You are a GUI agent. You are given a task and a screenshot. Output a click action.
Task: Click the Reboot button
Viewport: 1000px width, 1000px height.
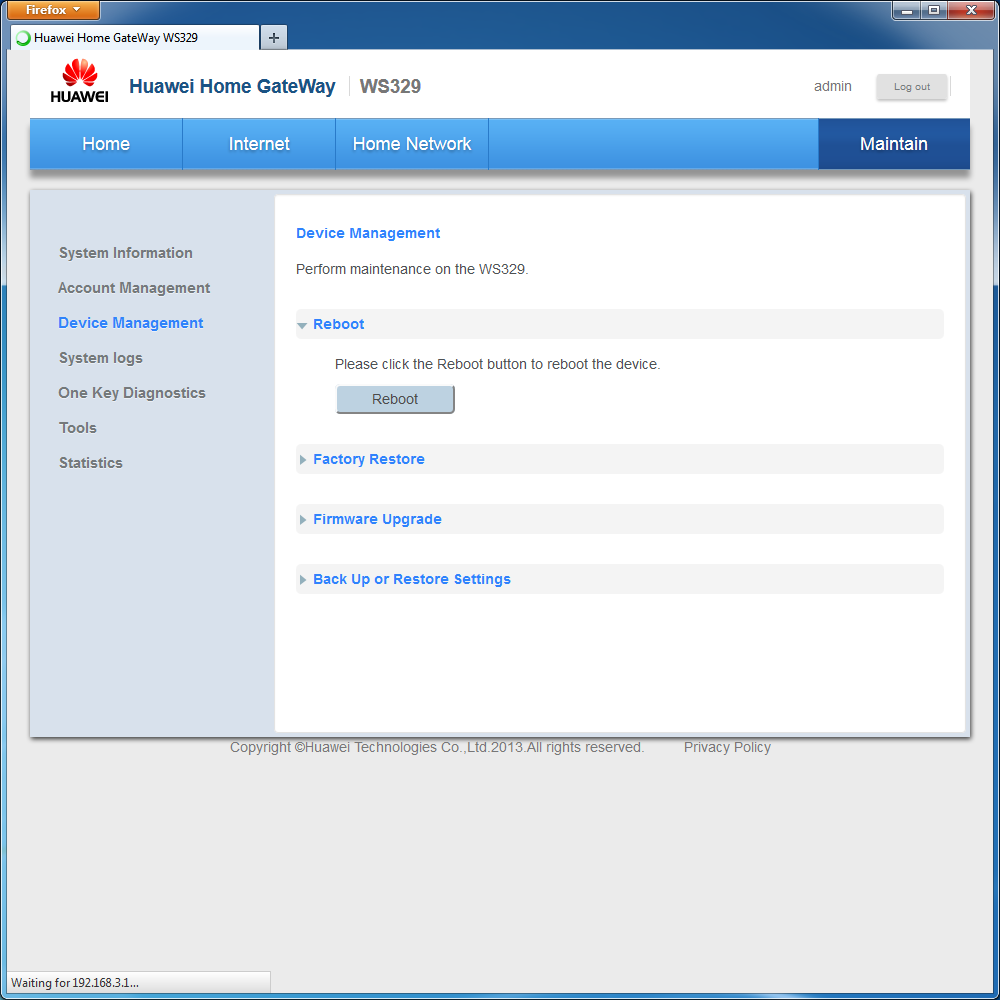395,399
